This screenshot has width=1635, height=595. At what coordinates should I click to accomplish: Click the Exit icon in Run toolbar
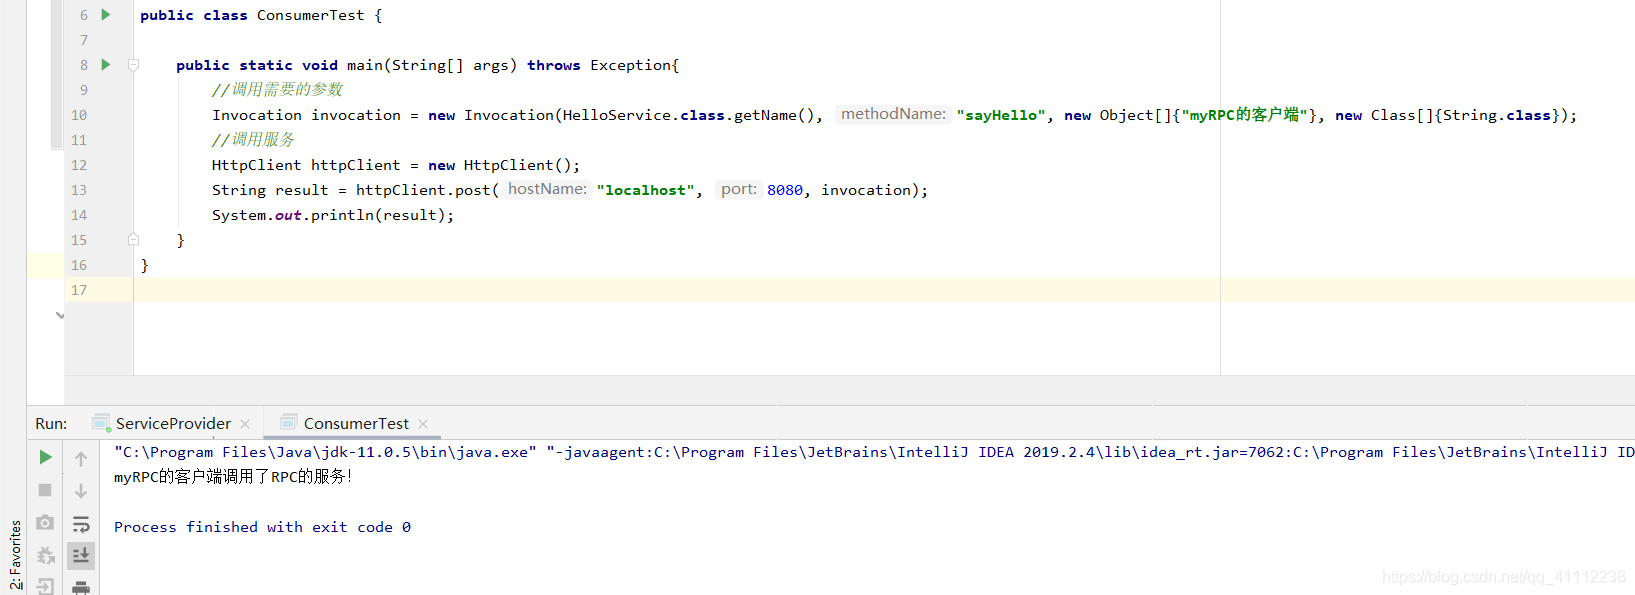[x=45, y=587]
